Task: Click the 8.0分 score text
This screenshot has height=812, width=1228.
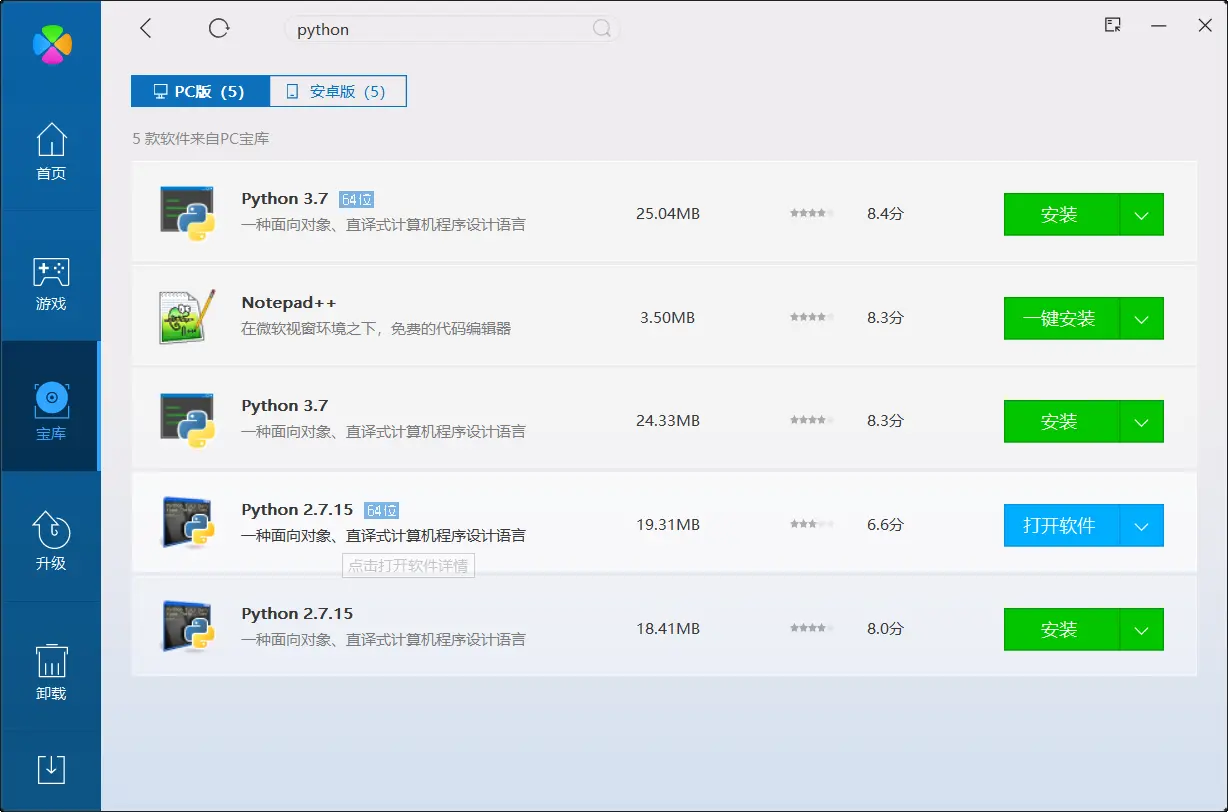Action: point(885,628)
